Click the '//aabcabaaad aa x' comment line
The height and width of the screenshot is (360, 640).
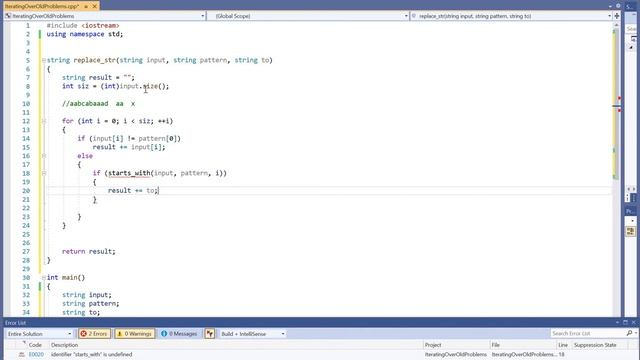point(98,104)
